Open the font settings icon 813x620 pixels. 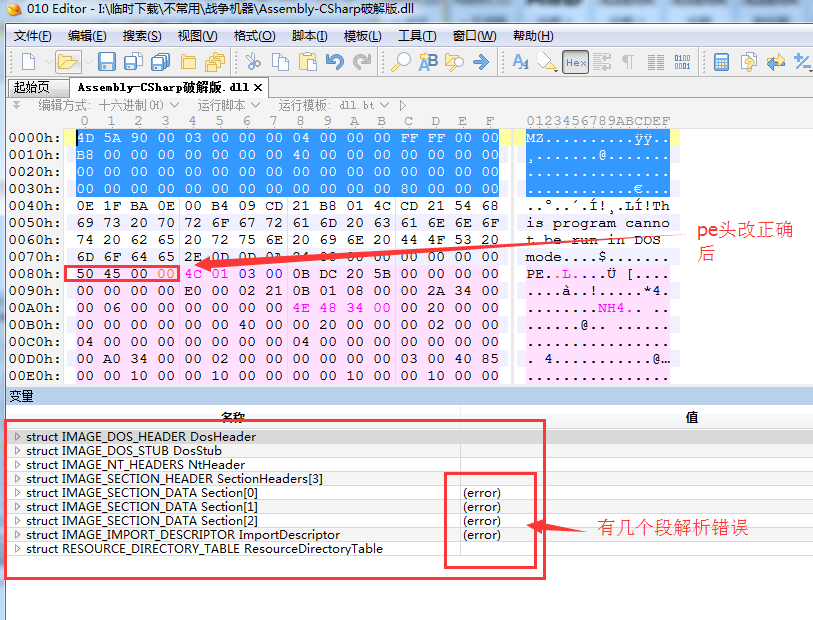[520, 62]
